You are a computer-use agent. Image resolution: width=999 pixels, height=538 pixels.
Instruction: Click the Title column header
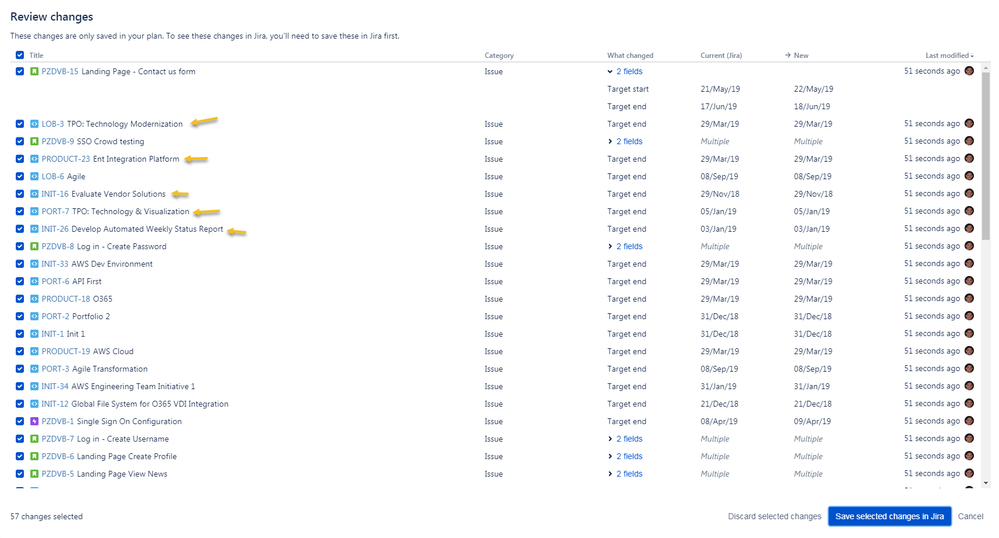pyautogui.click(x=36, y=55)
